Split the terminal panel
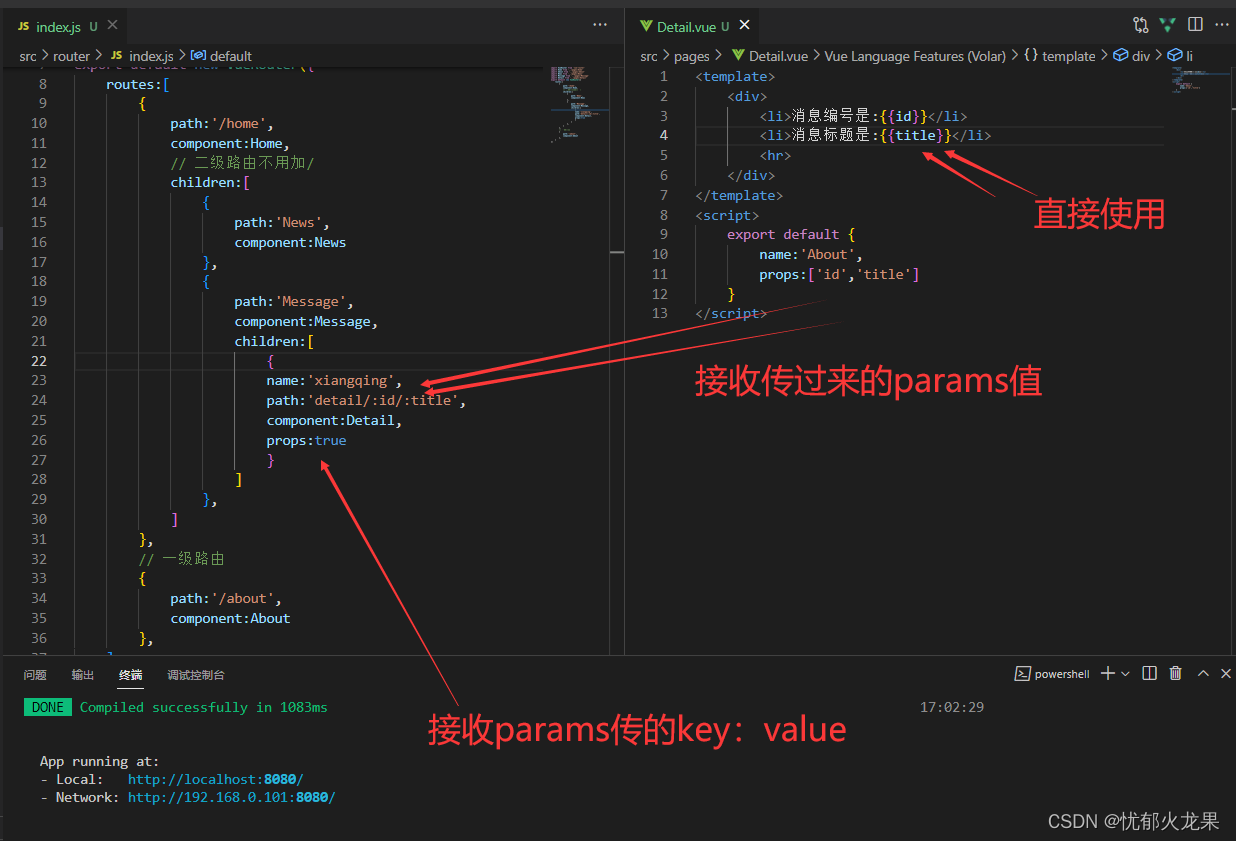 point(1150,674)
